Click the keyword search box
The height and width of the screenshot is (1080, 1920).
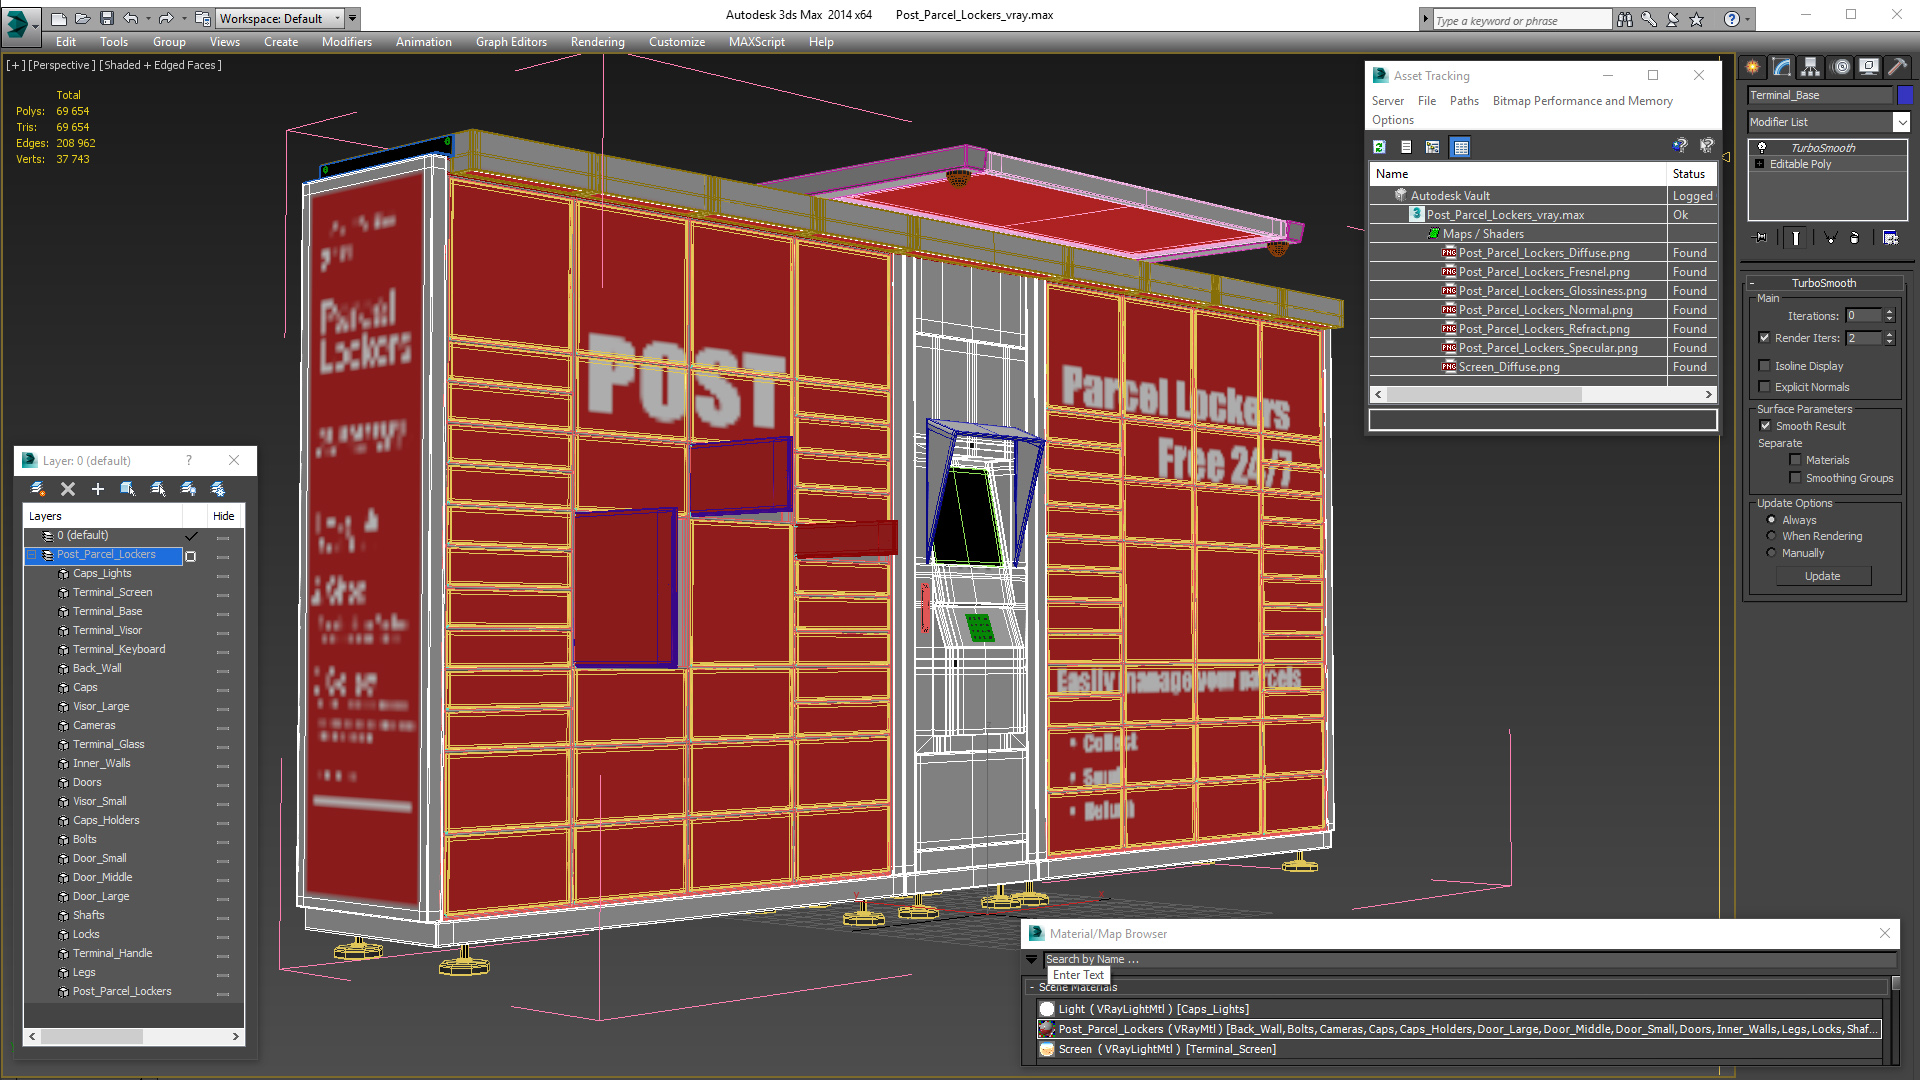[1521, 20]
